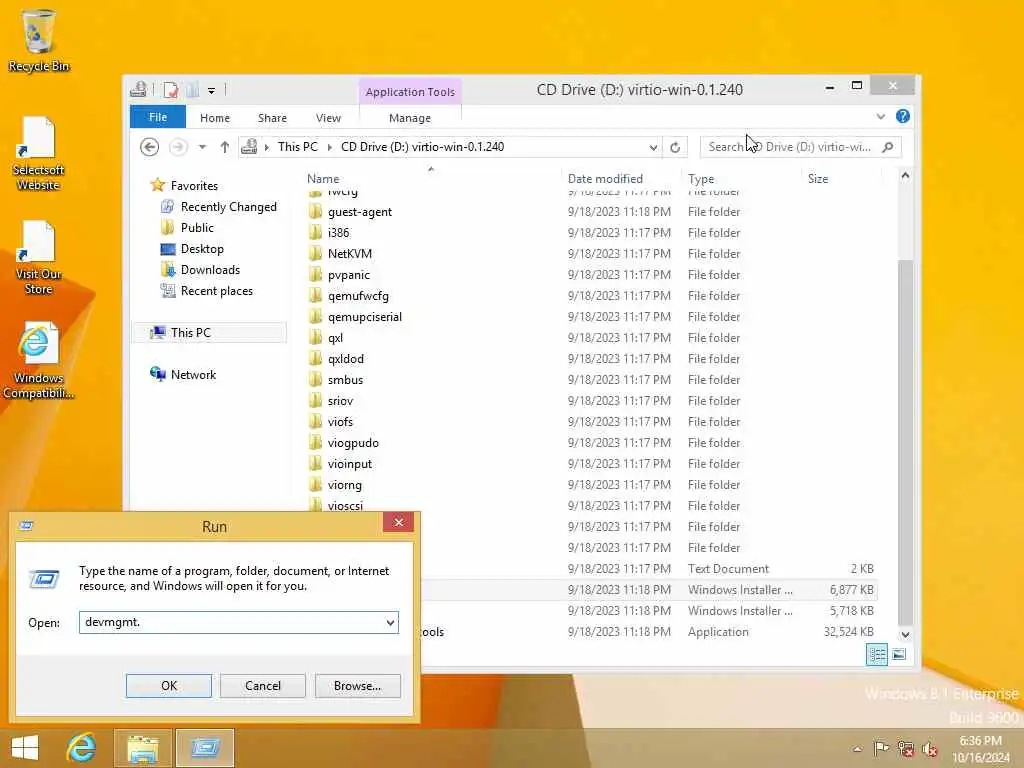This screenshot has height=768, width=1024.
Task: Open Visit Our Store desktop shortcut
Action: pyautogui.click(x=38, y=258)
